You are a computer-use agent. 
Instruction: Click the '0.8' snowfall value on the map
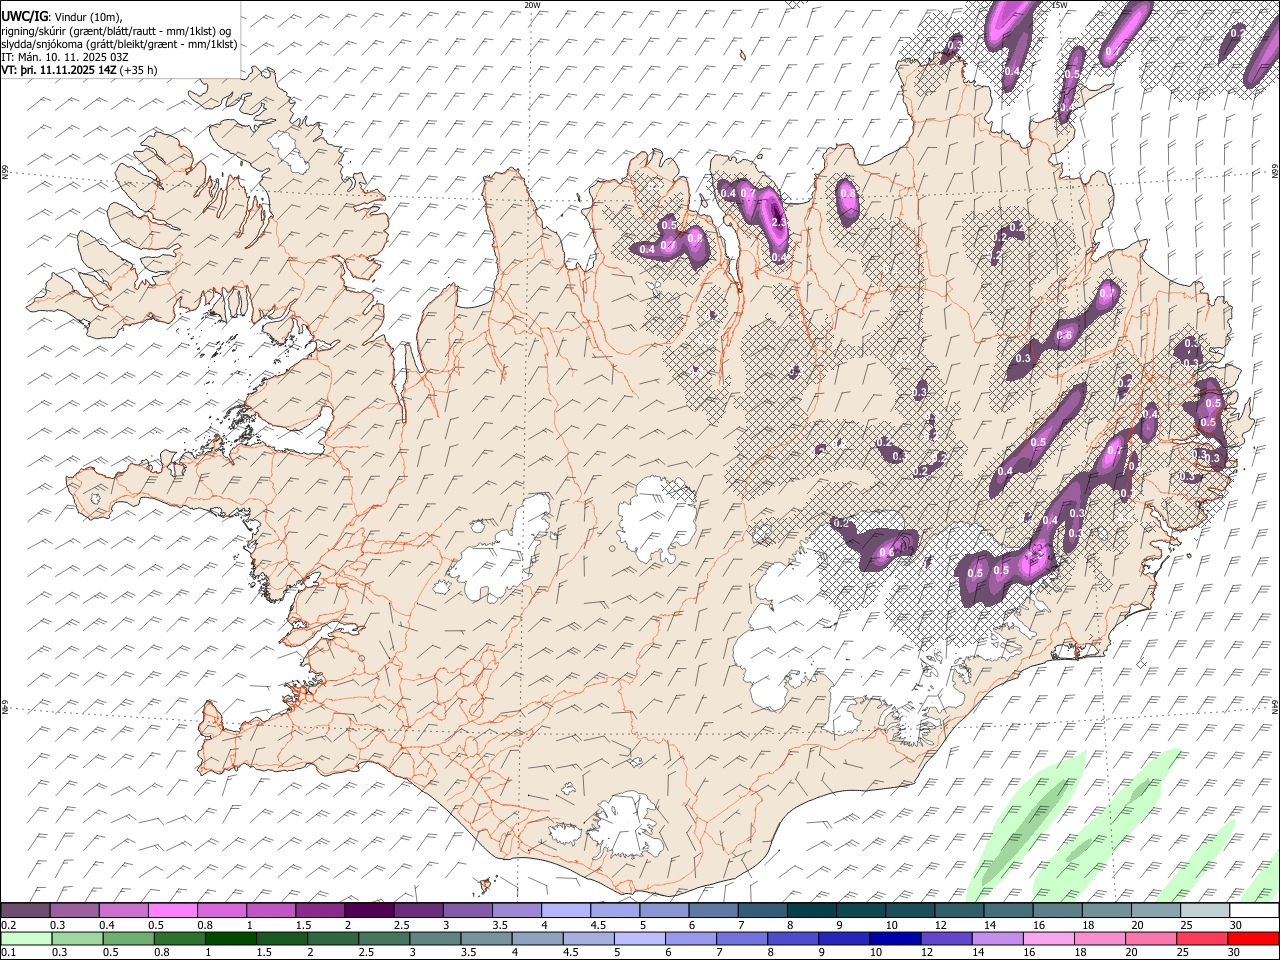pos(848,192)
